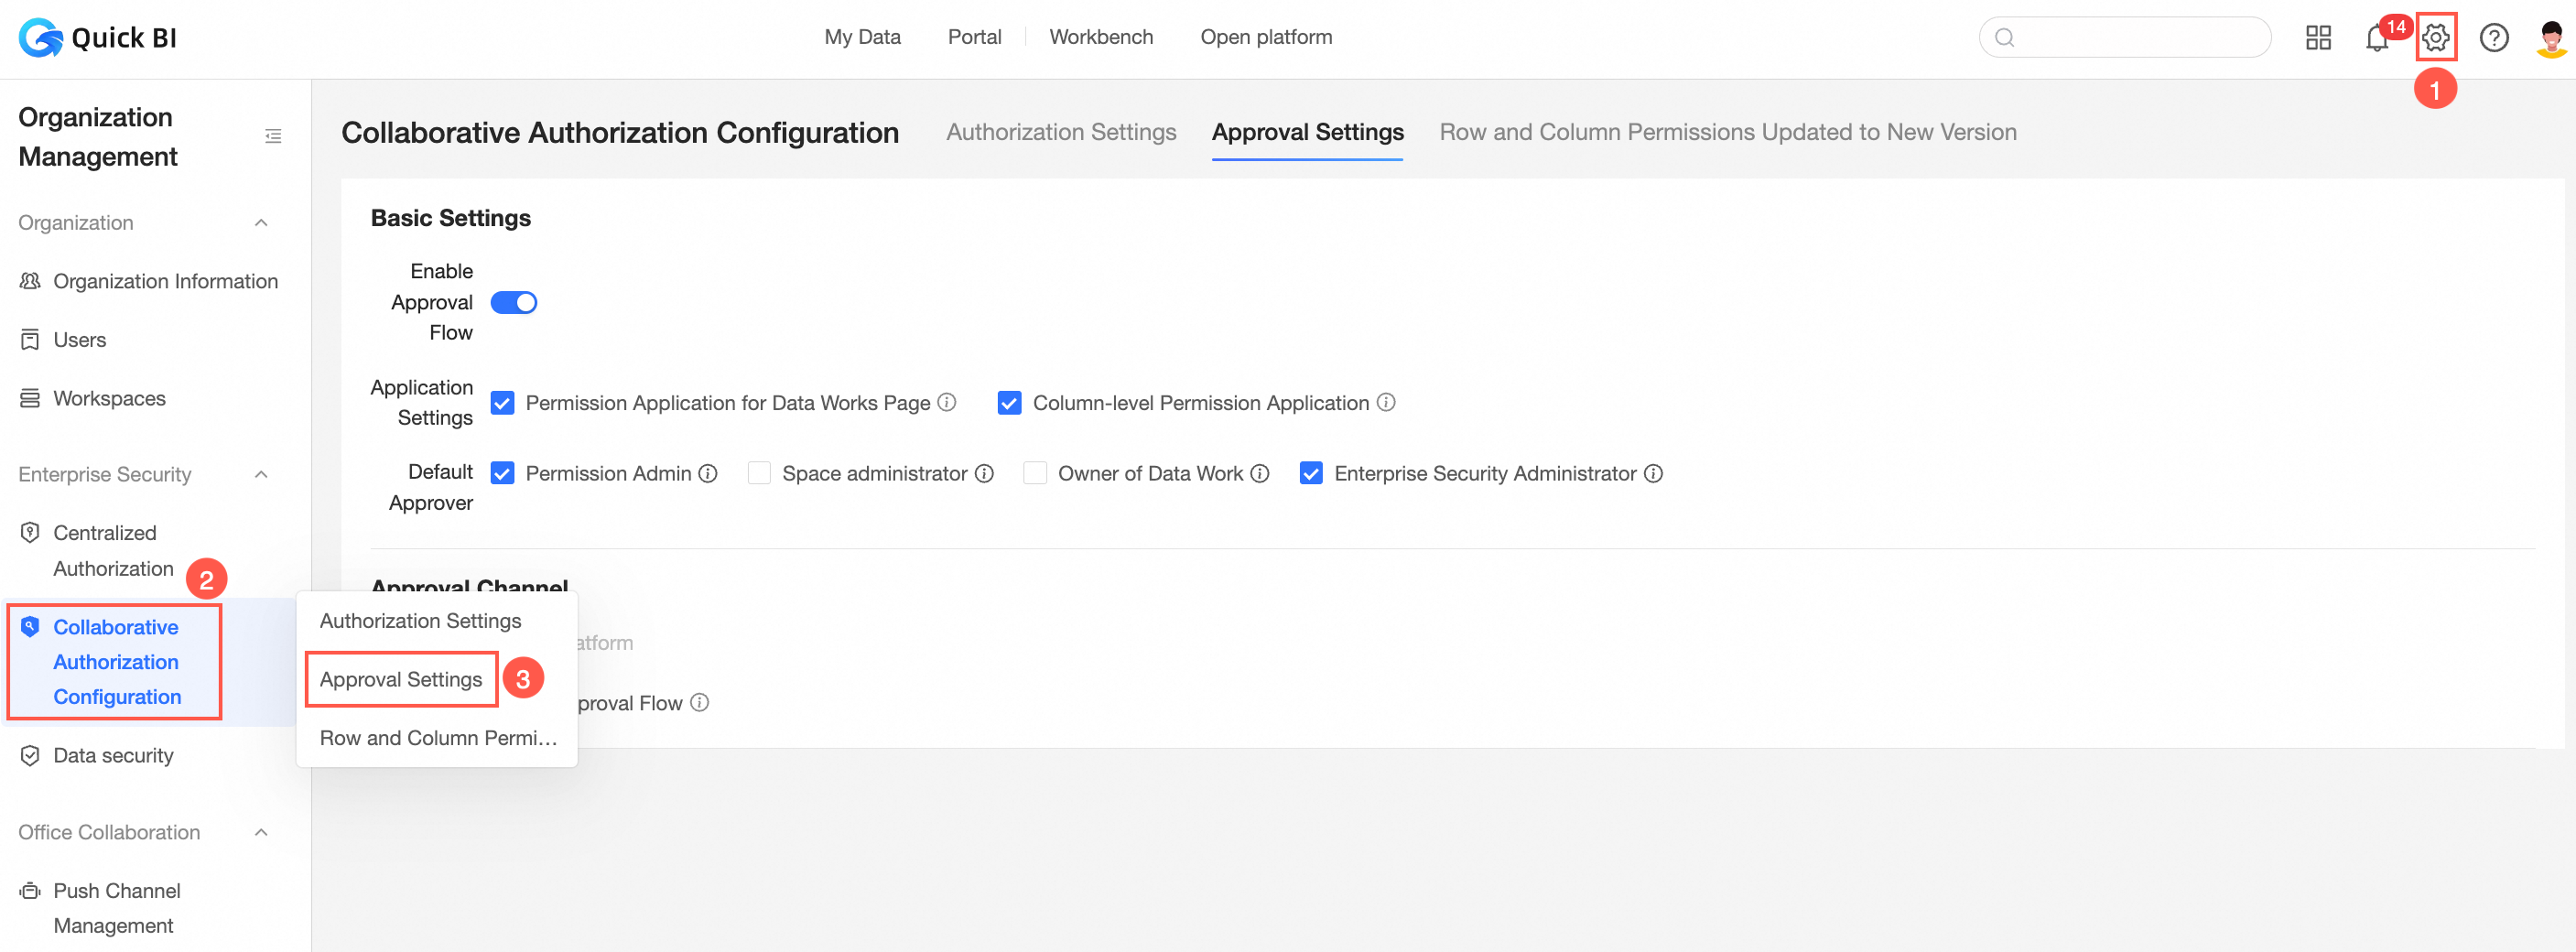Uncheck the Permission Admin checkbox

tap(502, 473)
